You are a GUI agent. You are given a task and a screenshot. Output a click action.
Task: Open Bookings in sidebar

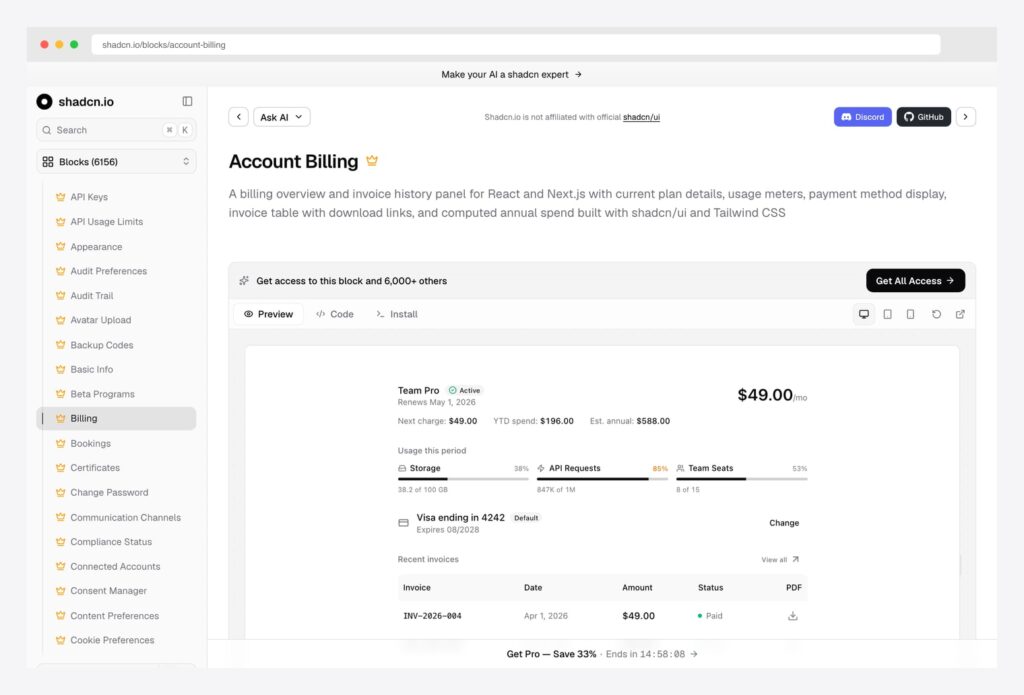tap(90, 444)
